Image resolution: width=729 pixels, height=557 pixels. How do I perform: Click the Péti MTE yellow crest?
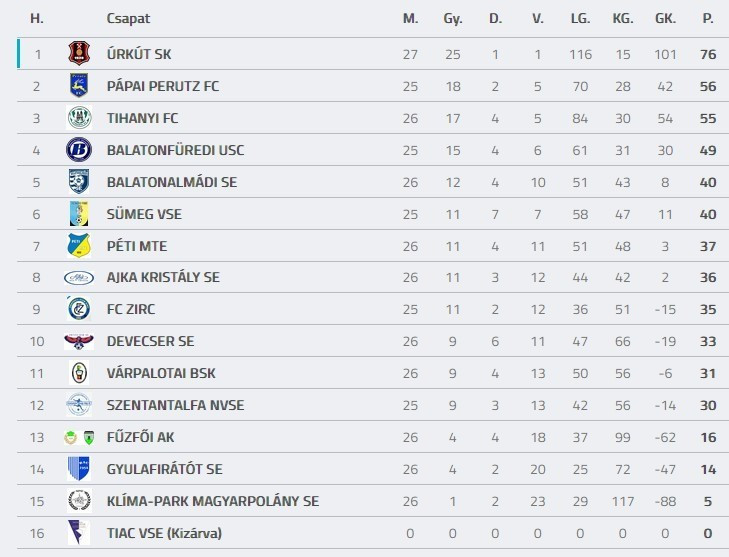pos(79,246)
